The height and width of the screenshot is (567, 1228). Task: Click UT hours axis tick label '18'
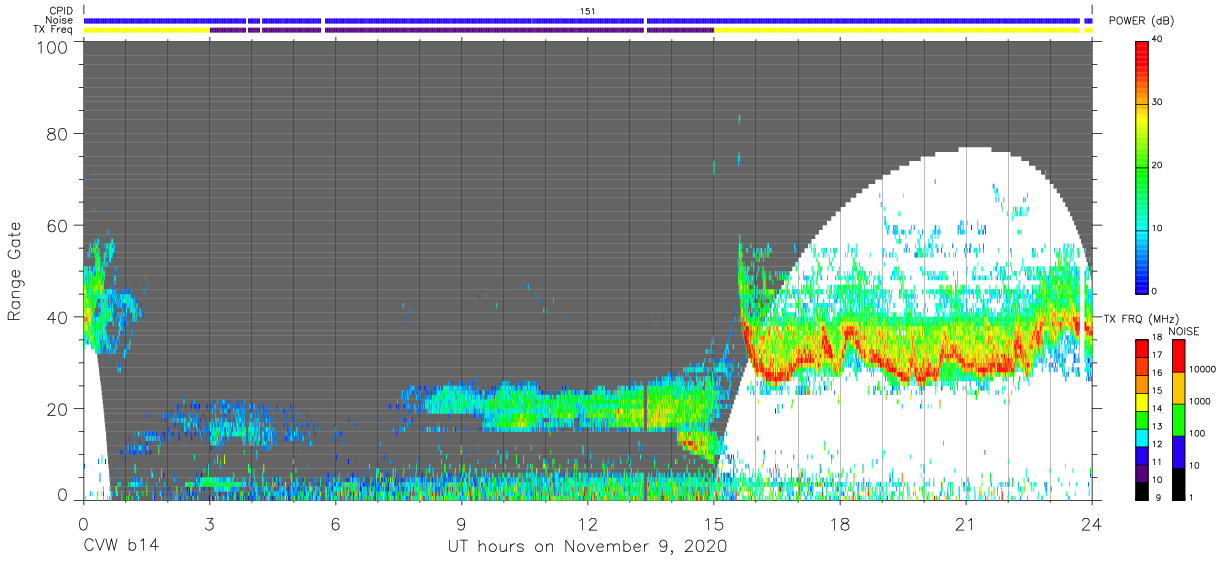click(x=840, y=524)
